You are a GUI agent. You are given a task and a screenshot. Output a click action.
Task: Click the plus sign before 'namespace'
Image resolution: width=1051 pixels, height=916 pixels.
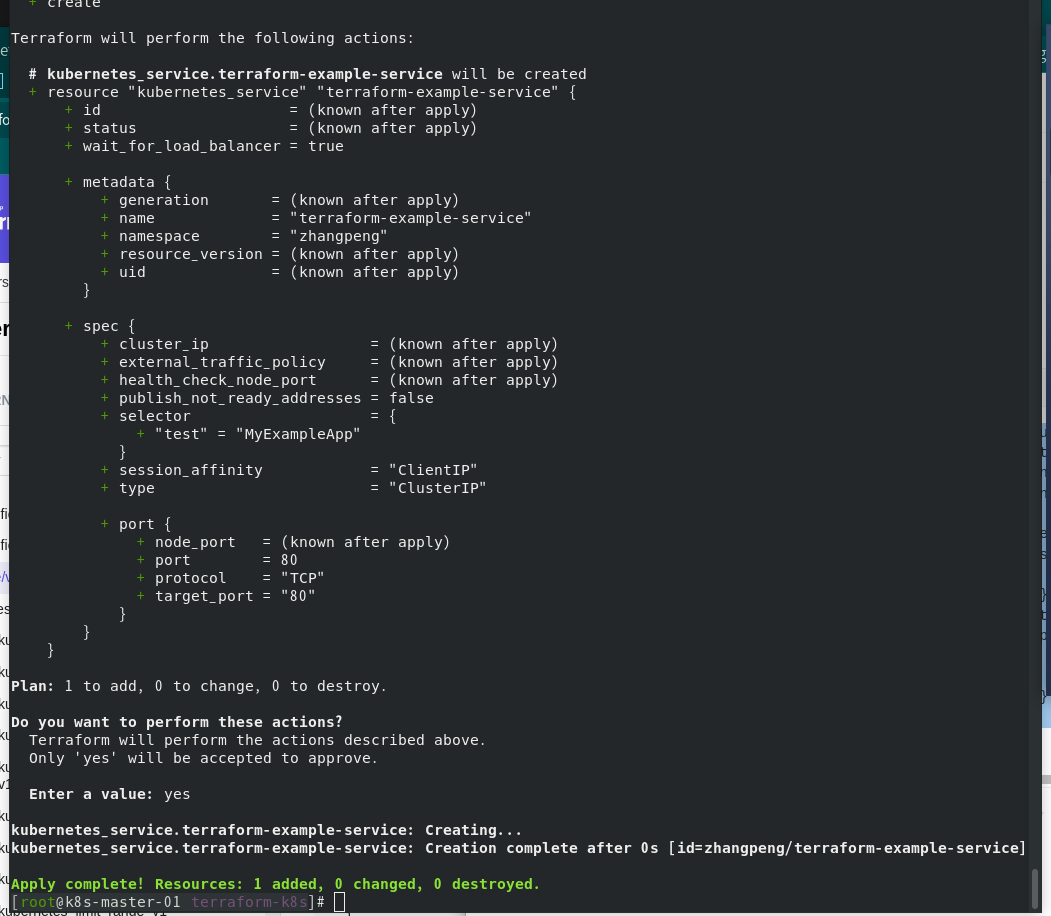coord(105,236)
